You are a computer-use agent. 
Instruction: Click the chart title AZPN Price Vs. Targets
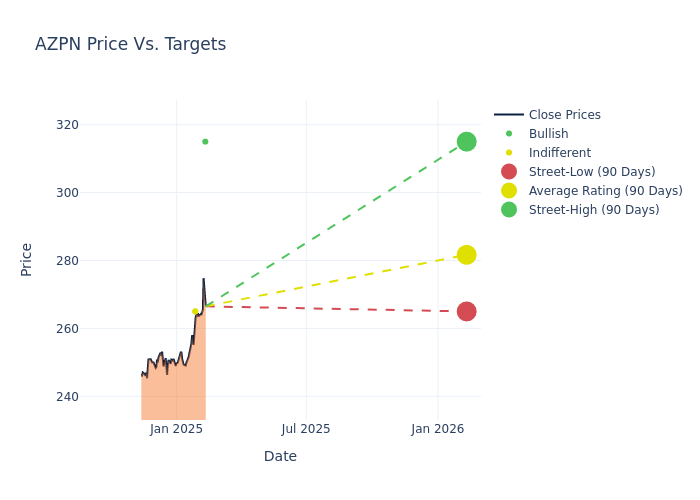(130, 44)
